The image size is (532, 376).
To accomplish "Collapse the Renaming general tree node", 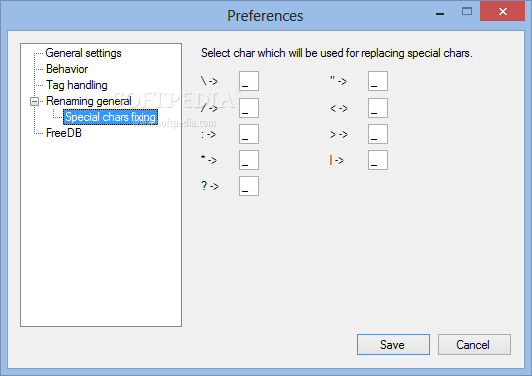I will pyautogui.click(x=34, y=101).
